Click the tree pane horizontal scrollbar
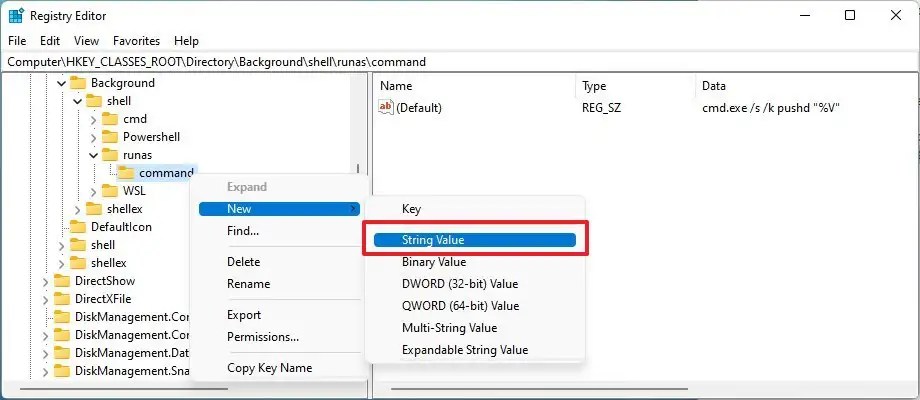The height and width of the screenshot is (400, 920). pyautogui.click(x=124, y=389)
